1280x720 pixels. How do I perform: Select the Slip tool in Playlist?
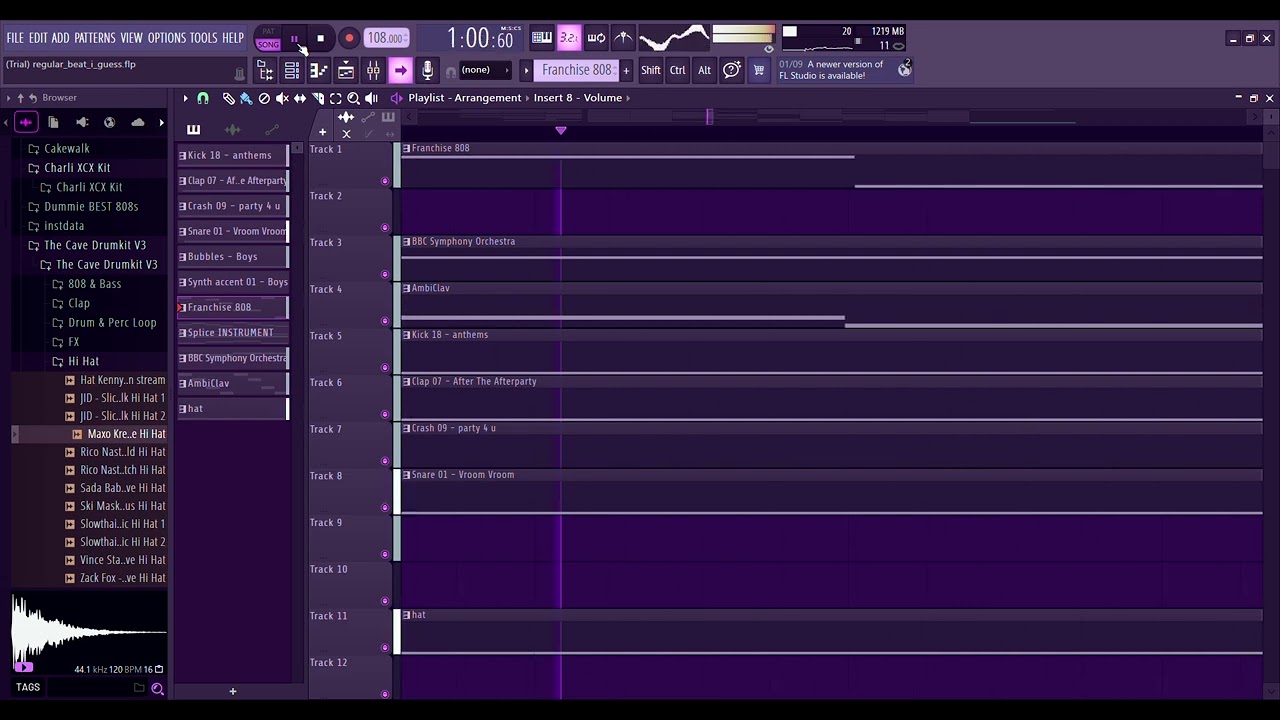[300, 98]
